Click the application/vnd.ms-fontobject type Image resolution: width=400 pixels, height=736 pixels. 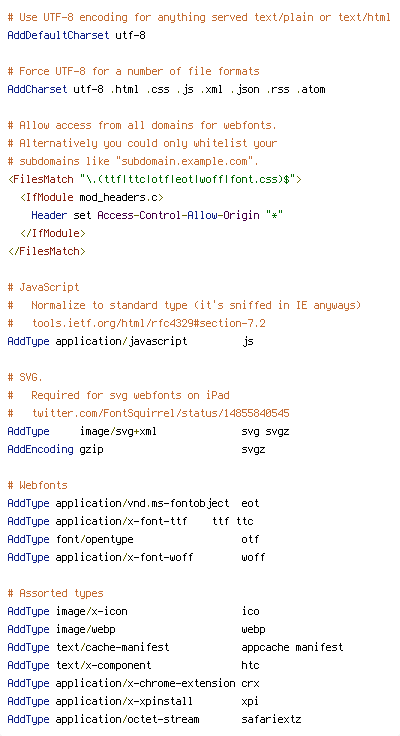click(x=142, y=503)
